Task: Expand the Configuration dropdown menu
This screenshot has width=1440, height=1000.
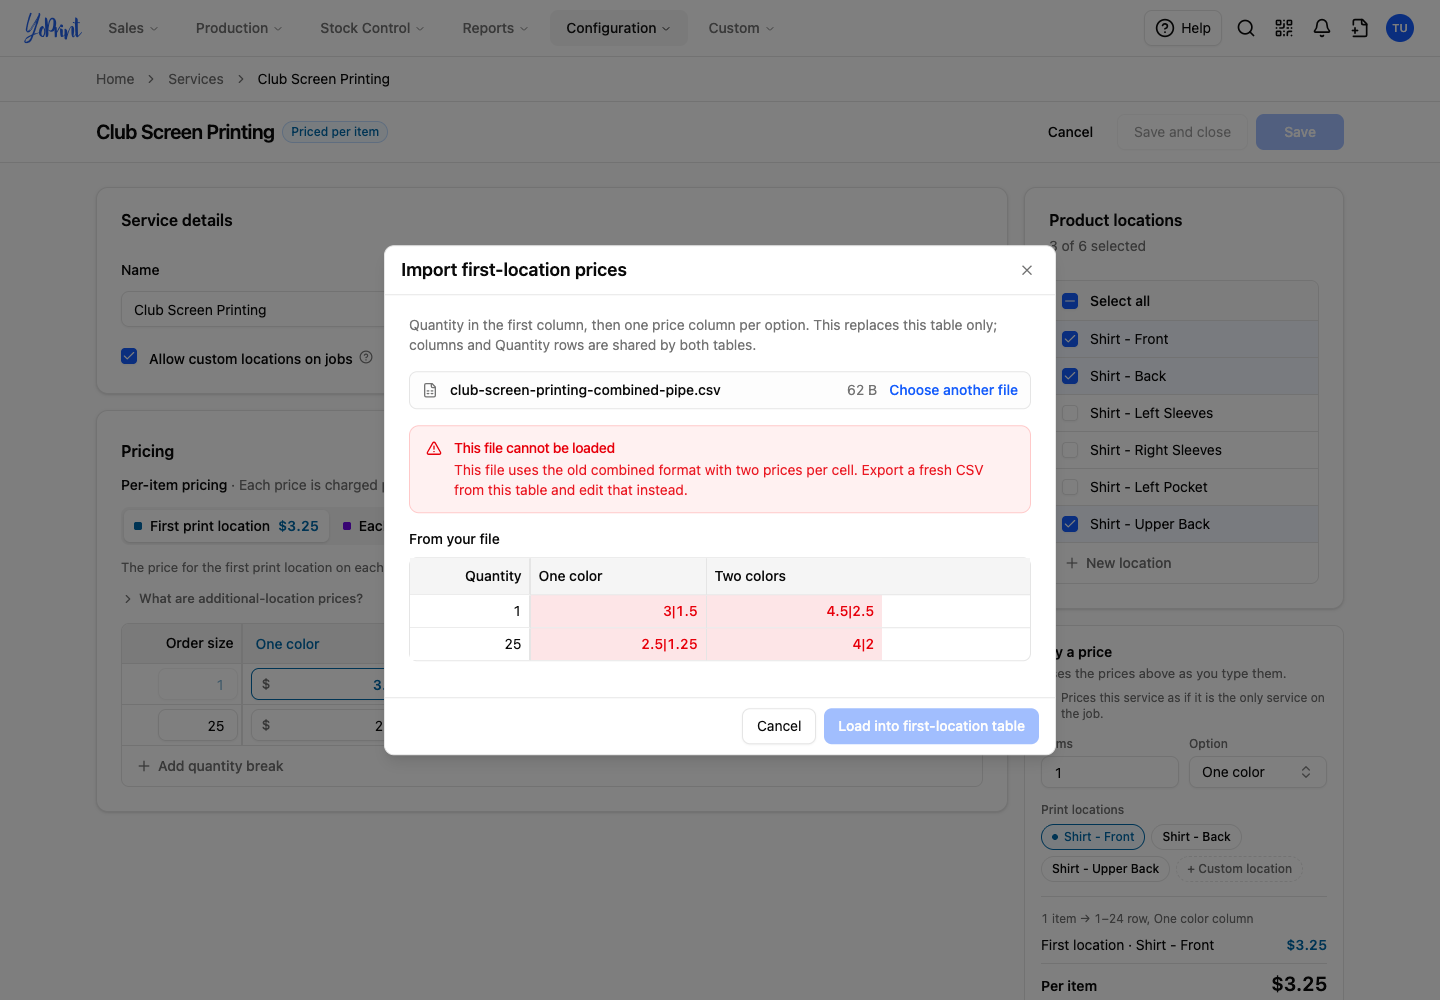Action: (x=618, y=28)
